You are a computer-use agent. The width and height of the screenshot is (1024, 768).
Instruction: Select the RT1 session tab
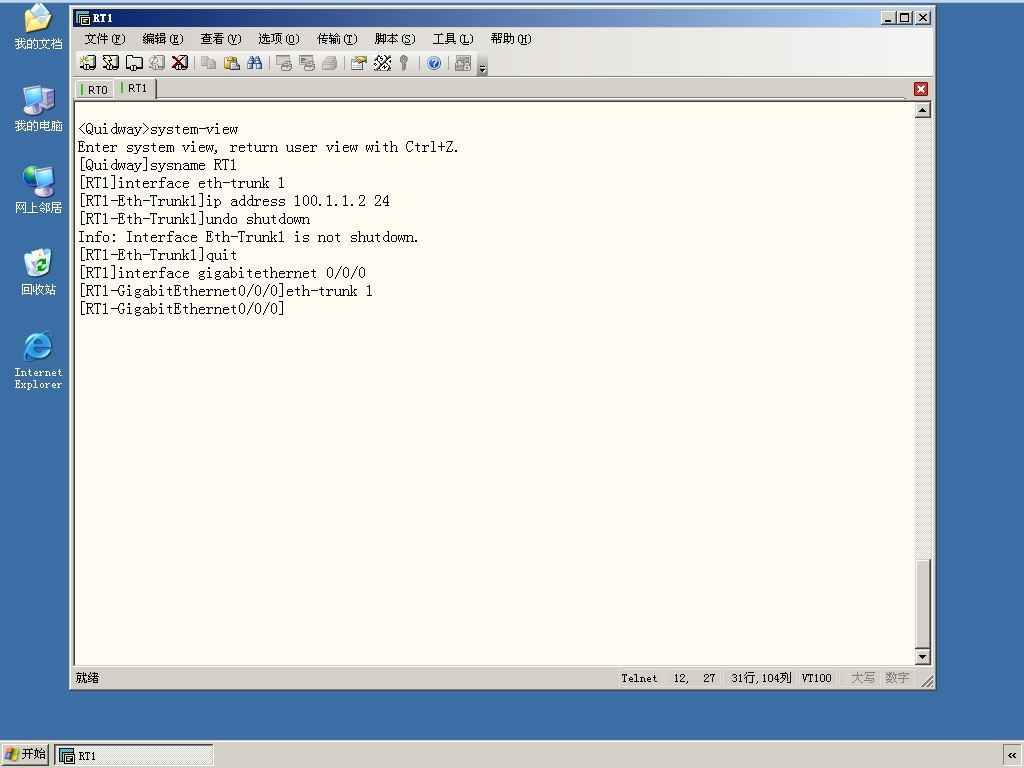(135, 88)
